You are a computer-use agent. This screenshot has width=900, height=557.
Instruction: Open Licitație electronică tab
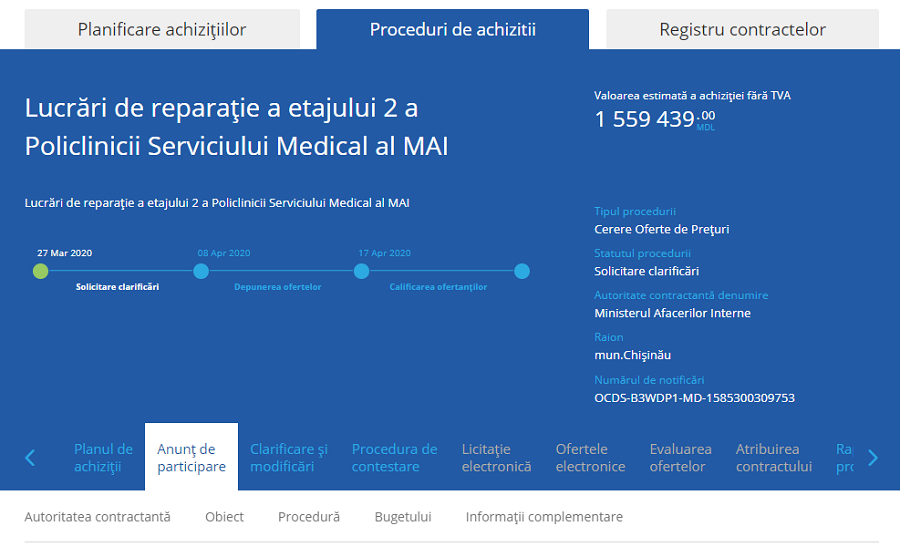click(496, 458)
